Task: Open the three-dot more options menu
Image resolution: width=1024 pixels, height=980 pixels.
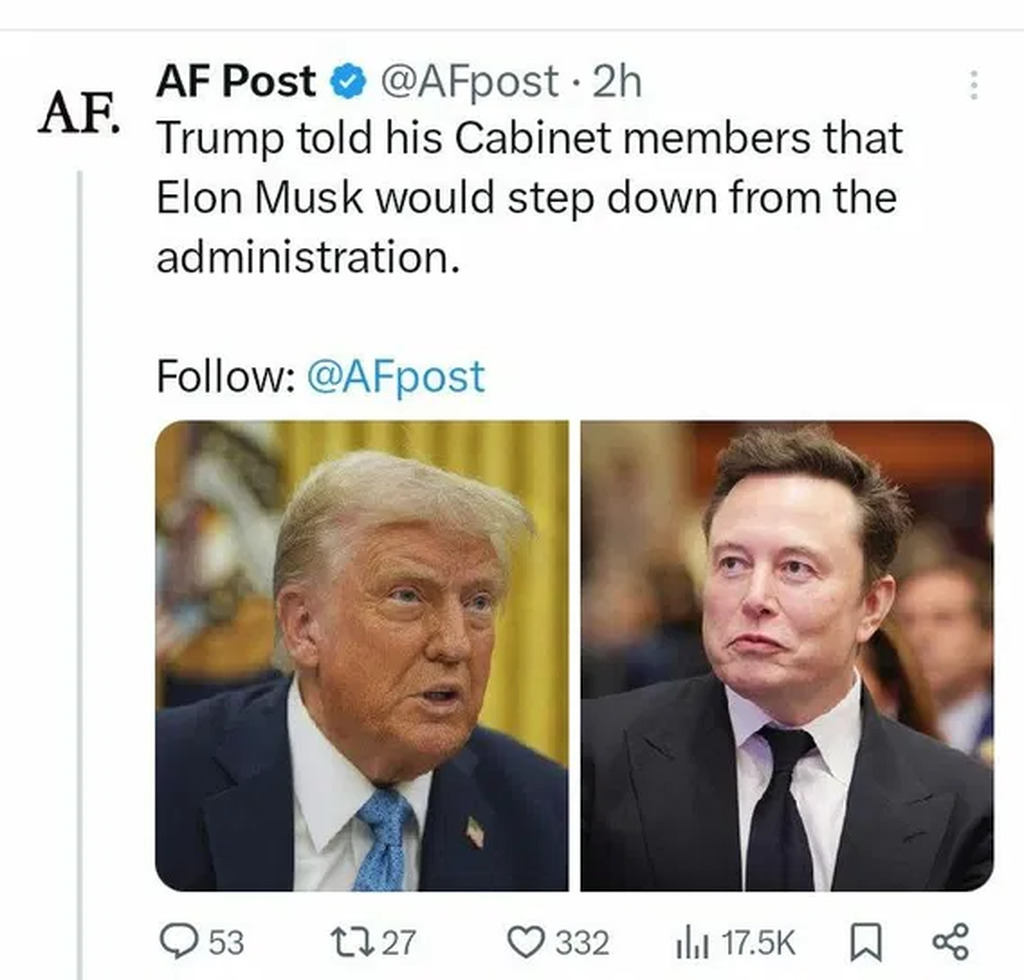Action: (x=972, y=84)
